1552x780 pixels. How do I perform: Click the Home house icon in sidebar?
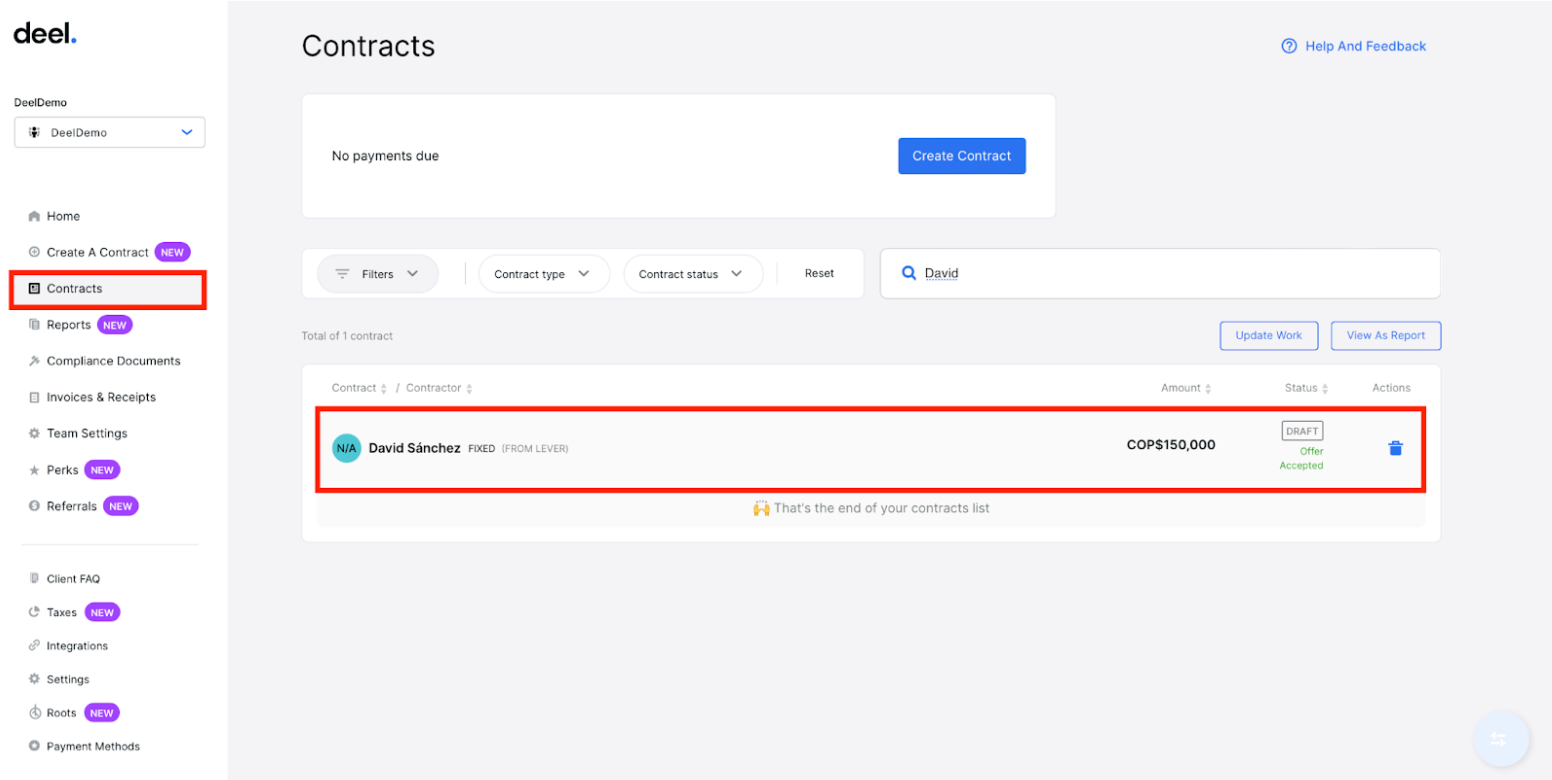coord(34,216)
